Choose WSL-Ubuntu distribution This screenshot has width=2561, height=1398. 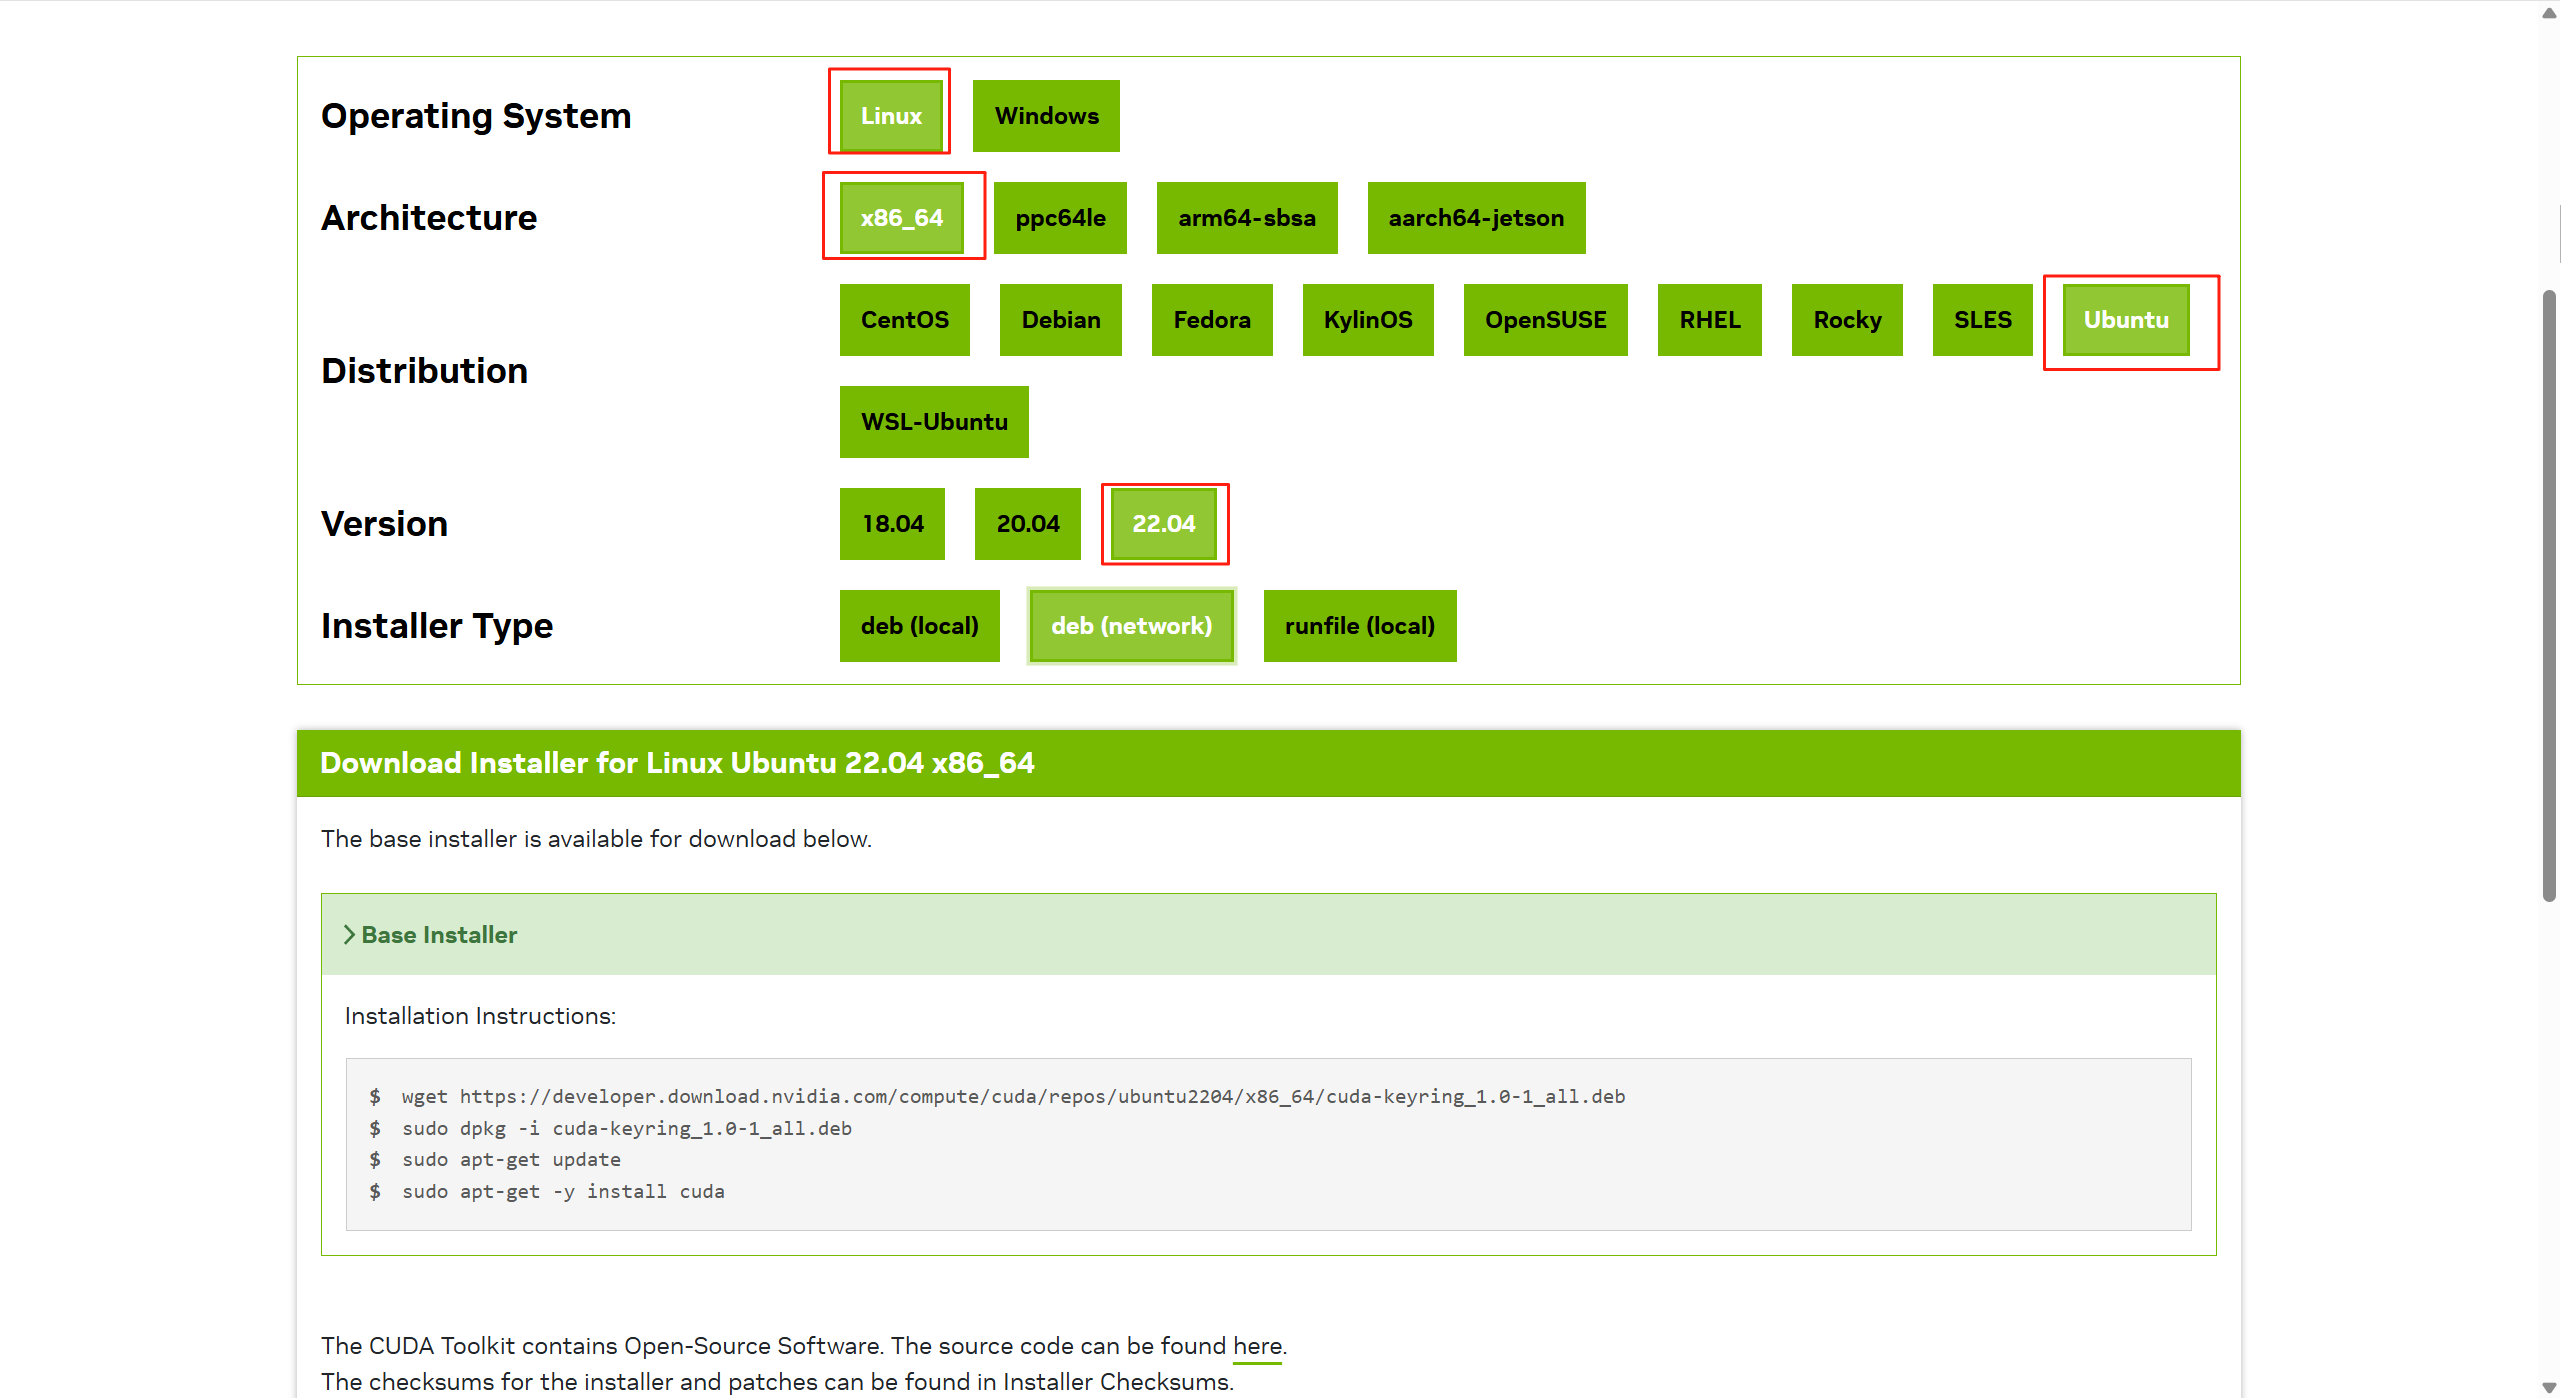coord(933,422)
